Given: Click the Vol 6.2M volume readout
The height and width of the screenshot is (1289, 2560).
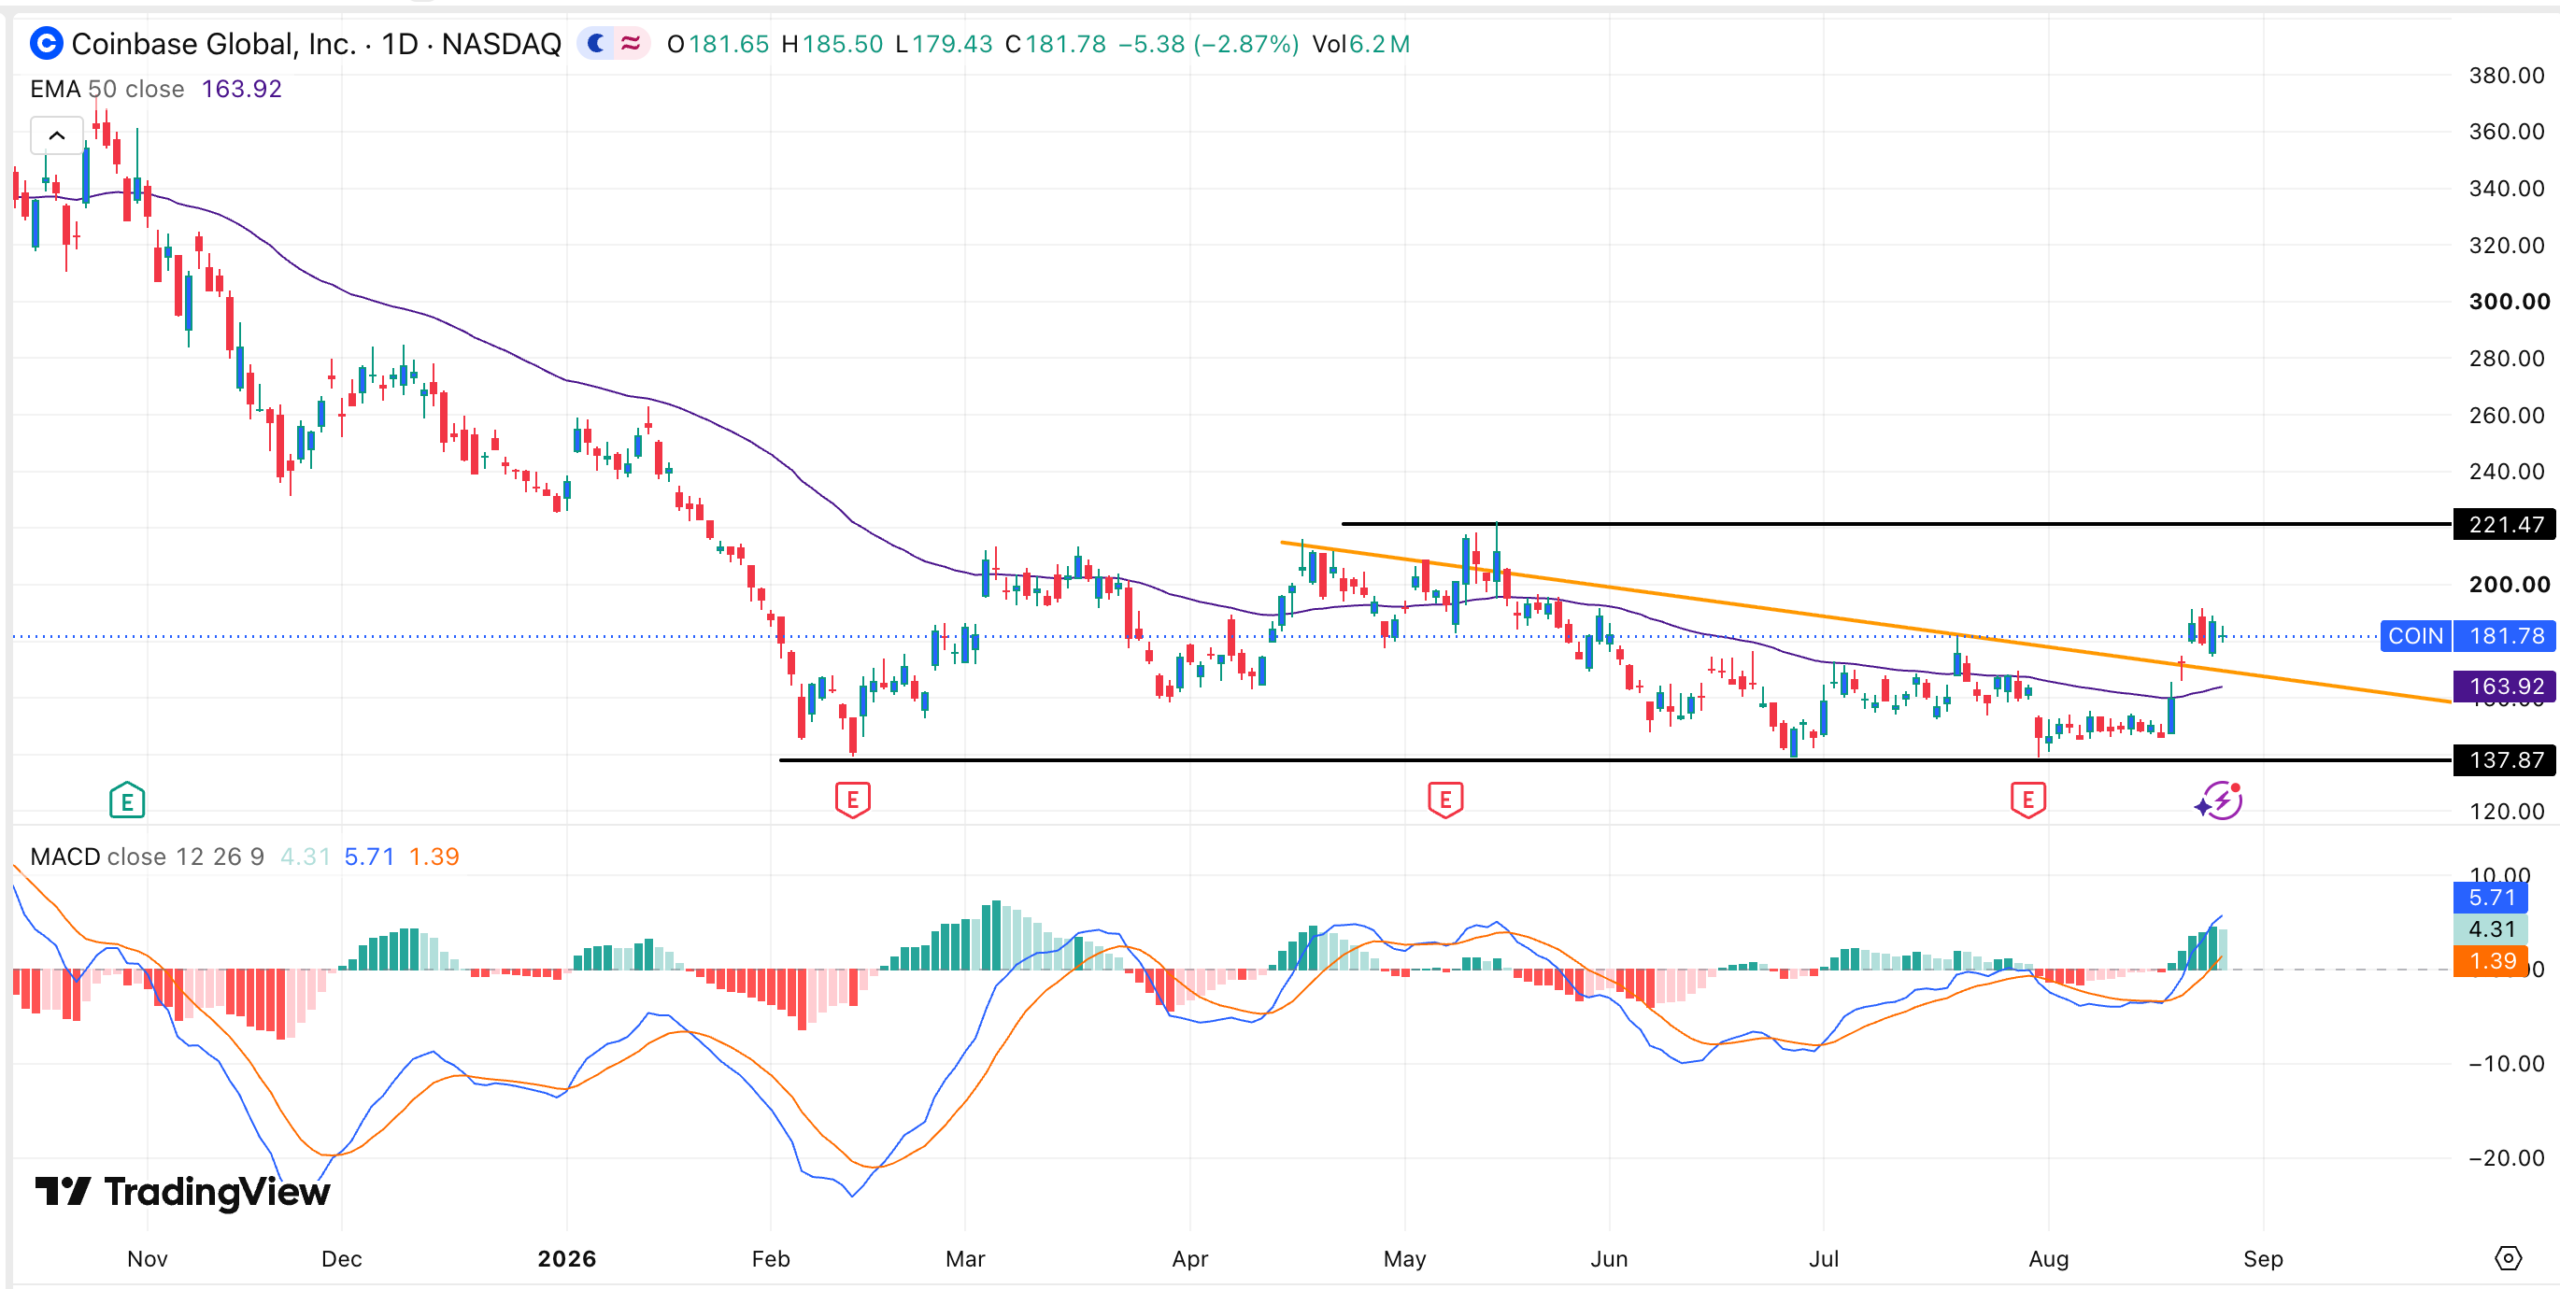Looking at the screenshot, I should (x=1361, y=44).
